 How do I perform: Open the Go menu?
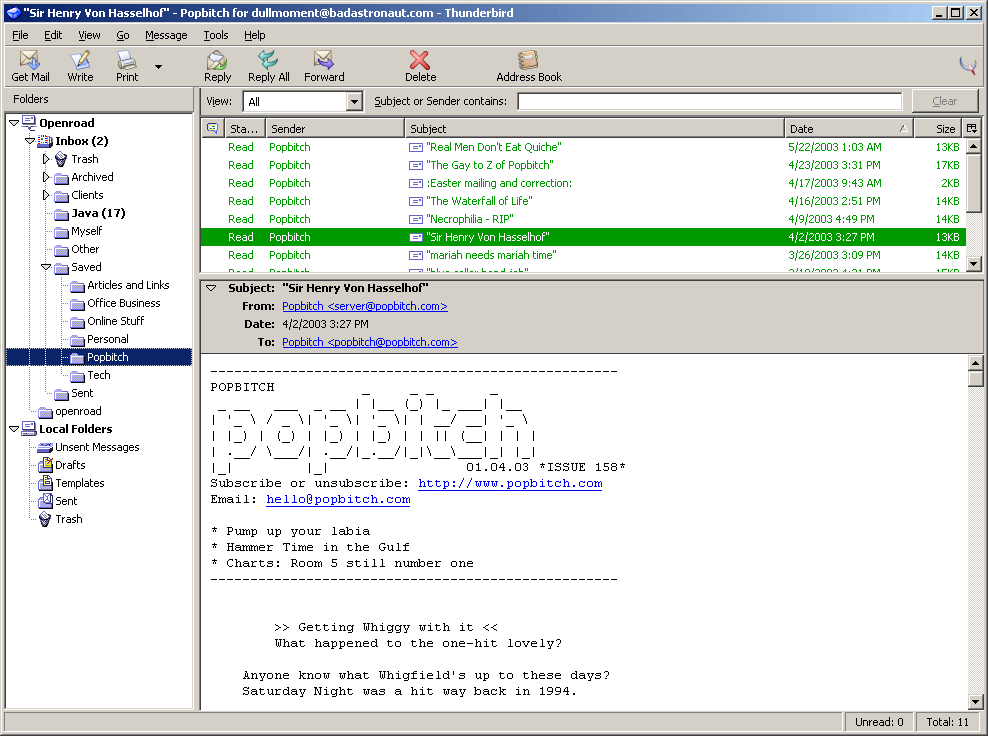123,35
